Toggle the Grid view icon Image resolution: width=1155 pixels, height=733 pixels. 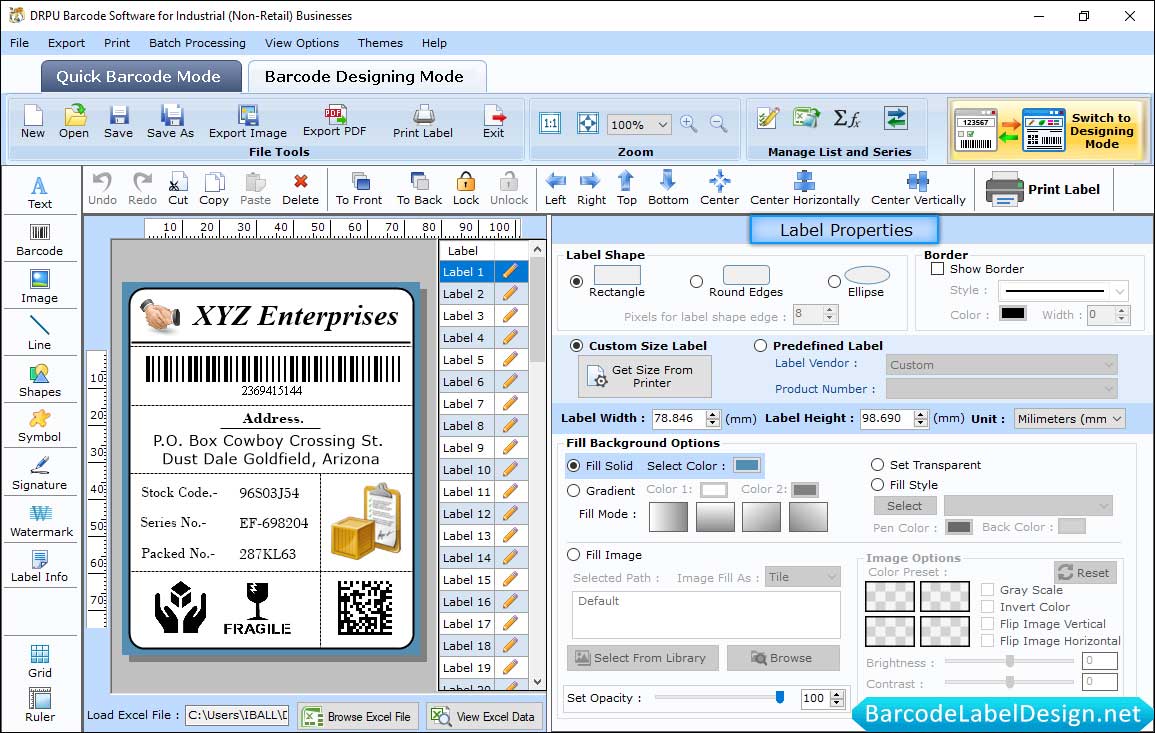(x=40, y=662)
